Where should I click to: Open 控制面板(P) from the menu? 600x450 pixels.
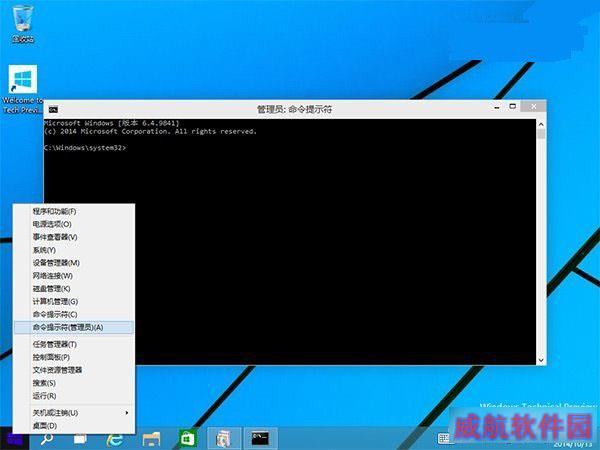74,357
